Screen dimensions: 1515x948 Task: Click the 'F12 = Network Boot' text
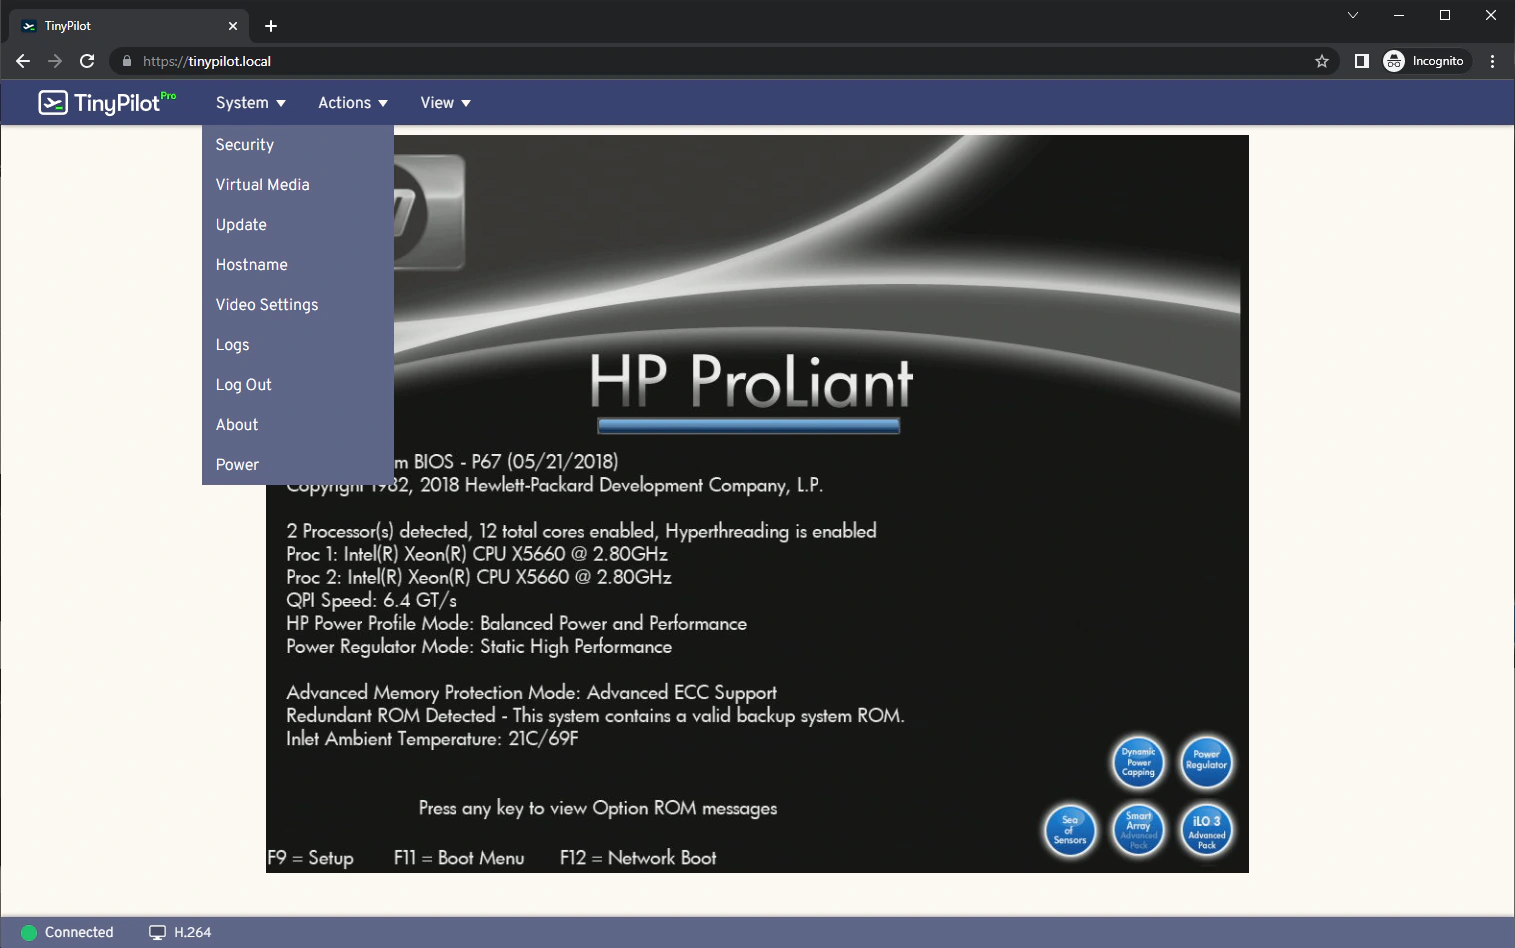638,858
